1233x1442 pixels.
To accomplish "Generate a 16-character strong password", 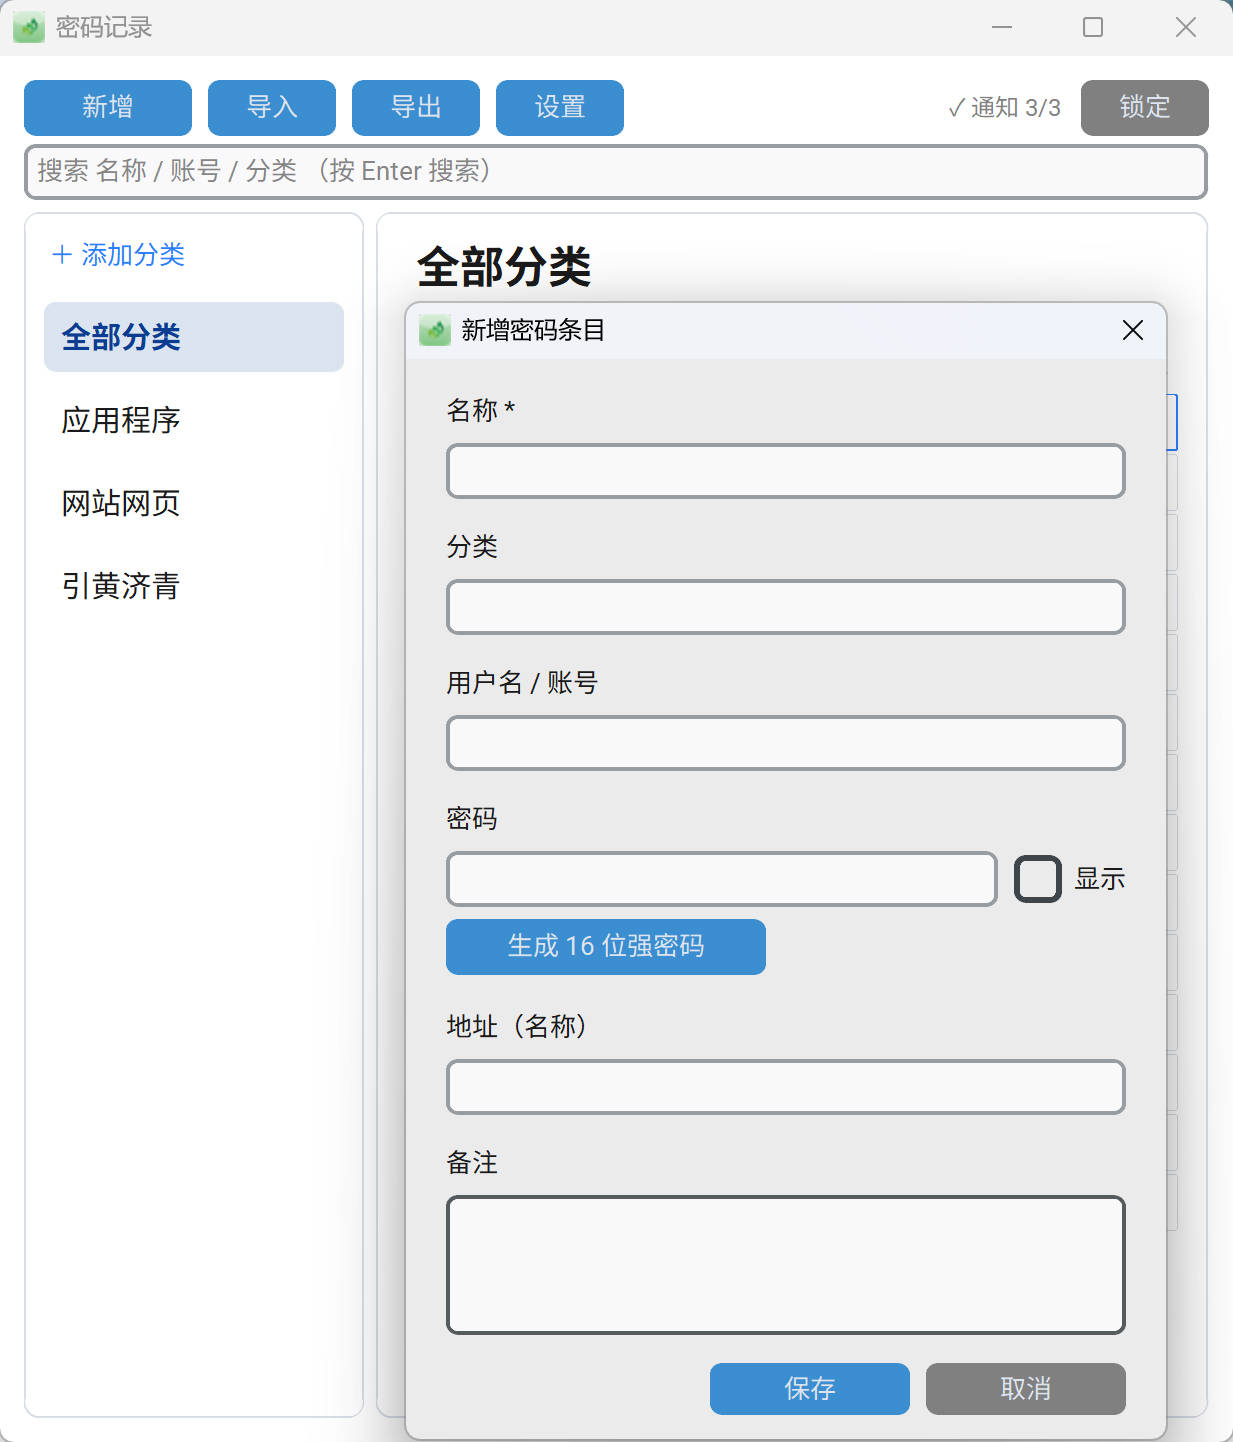I will [x=606, y=947].
